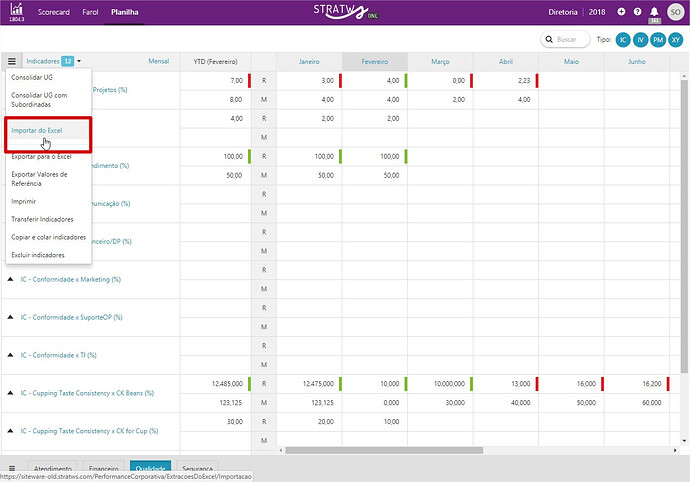The image size is (690, 482).
Task: Open the notifications bell
Action: [x=654, y=11]
